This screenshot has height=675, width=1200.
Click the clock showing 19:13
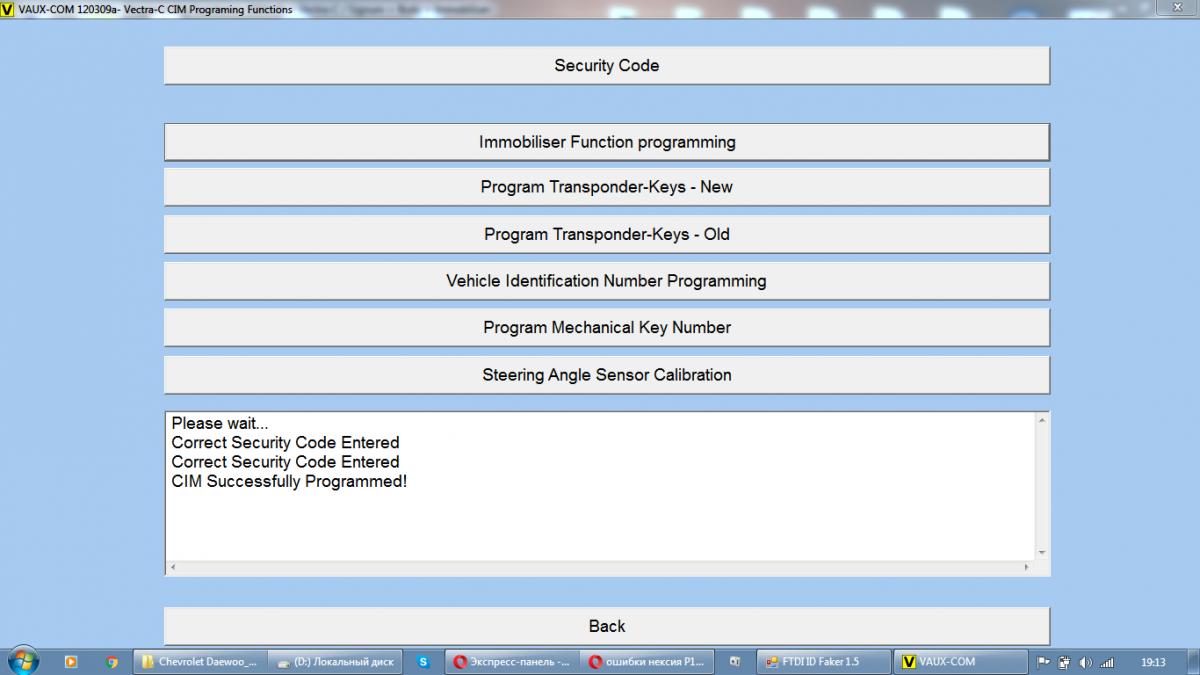[x=1153, y=662]
